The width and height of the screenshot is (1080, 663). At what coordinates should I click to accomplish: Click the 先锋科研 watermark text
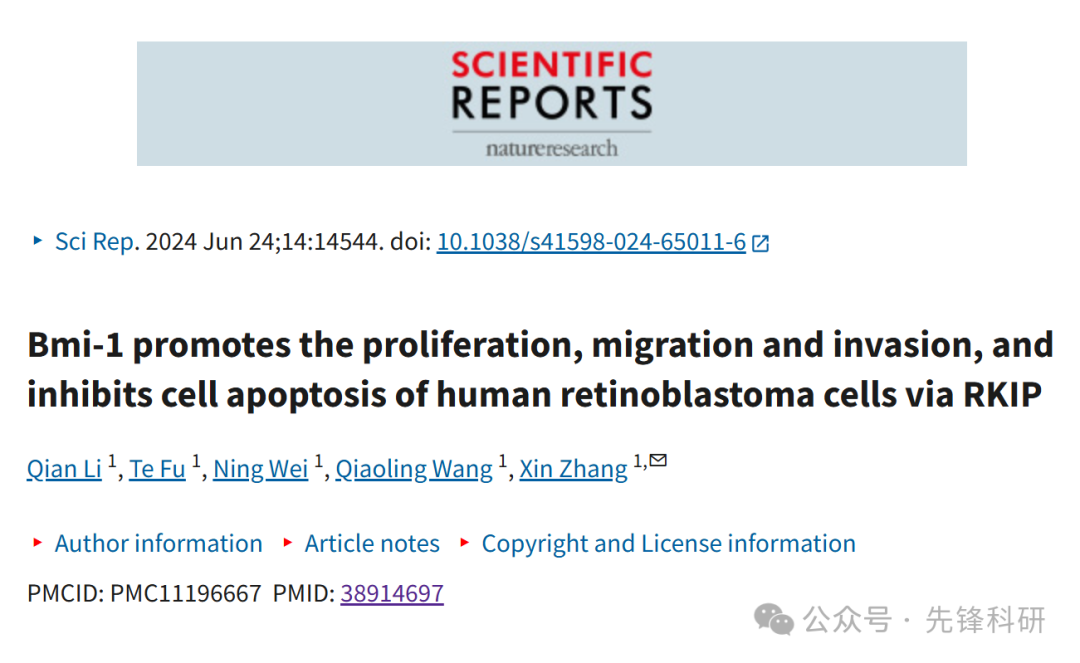tap(985, 620)
